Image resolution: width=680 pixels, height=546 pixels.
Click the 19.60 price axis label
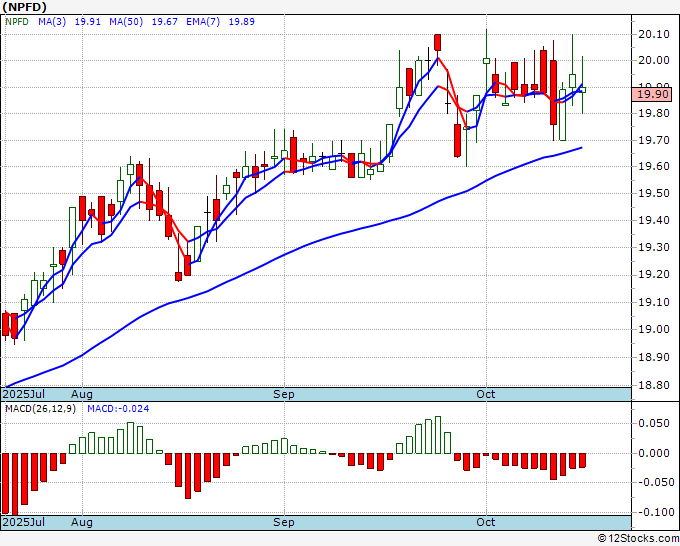(654, 167)
